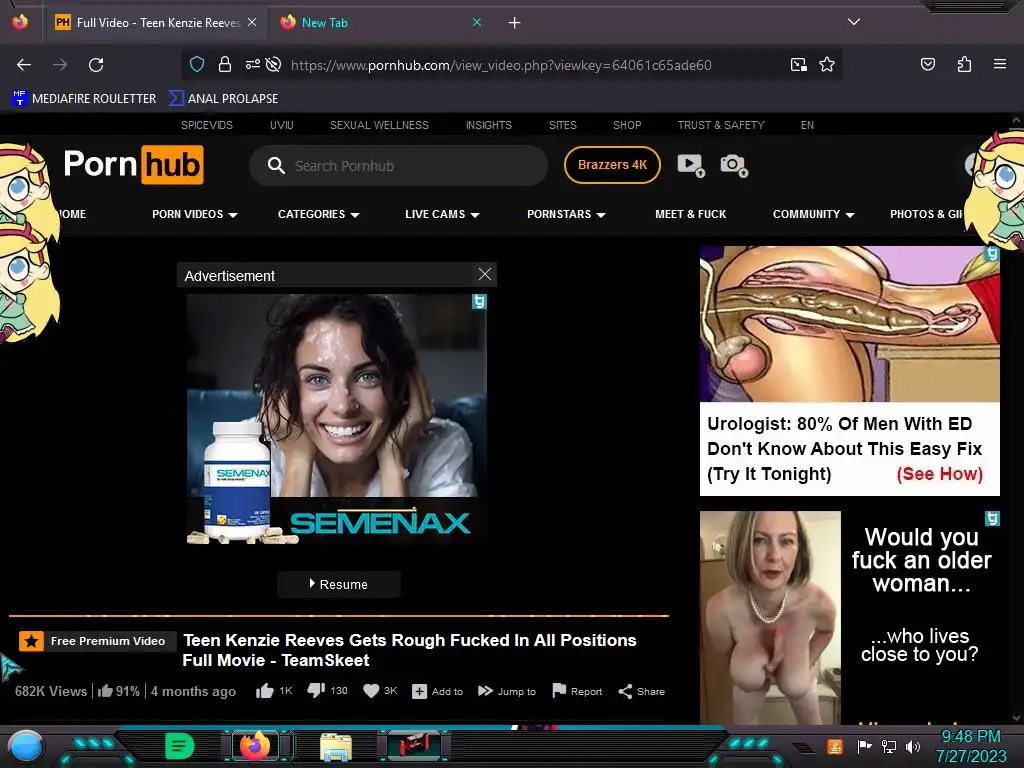Open the Start orb on the taskbar

click(26, 746)
